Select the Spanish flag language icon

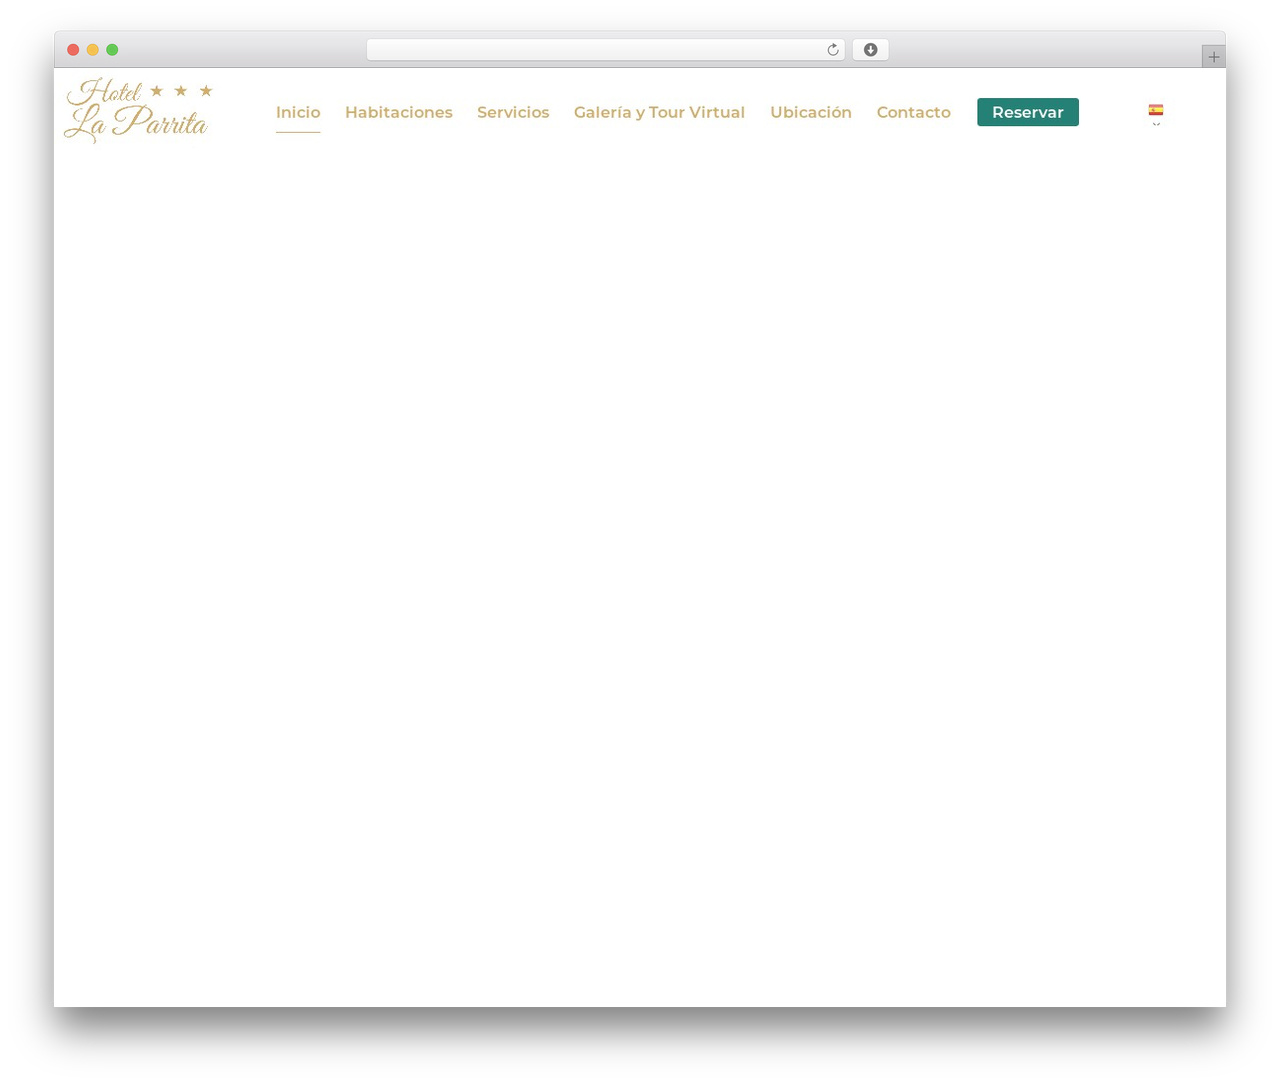click(1156, 110)
